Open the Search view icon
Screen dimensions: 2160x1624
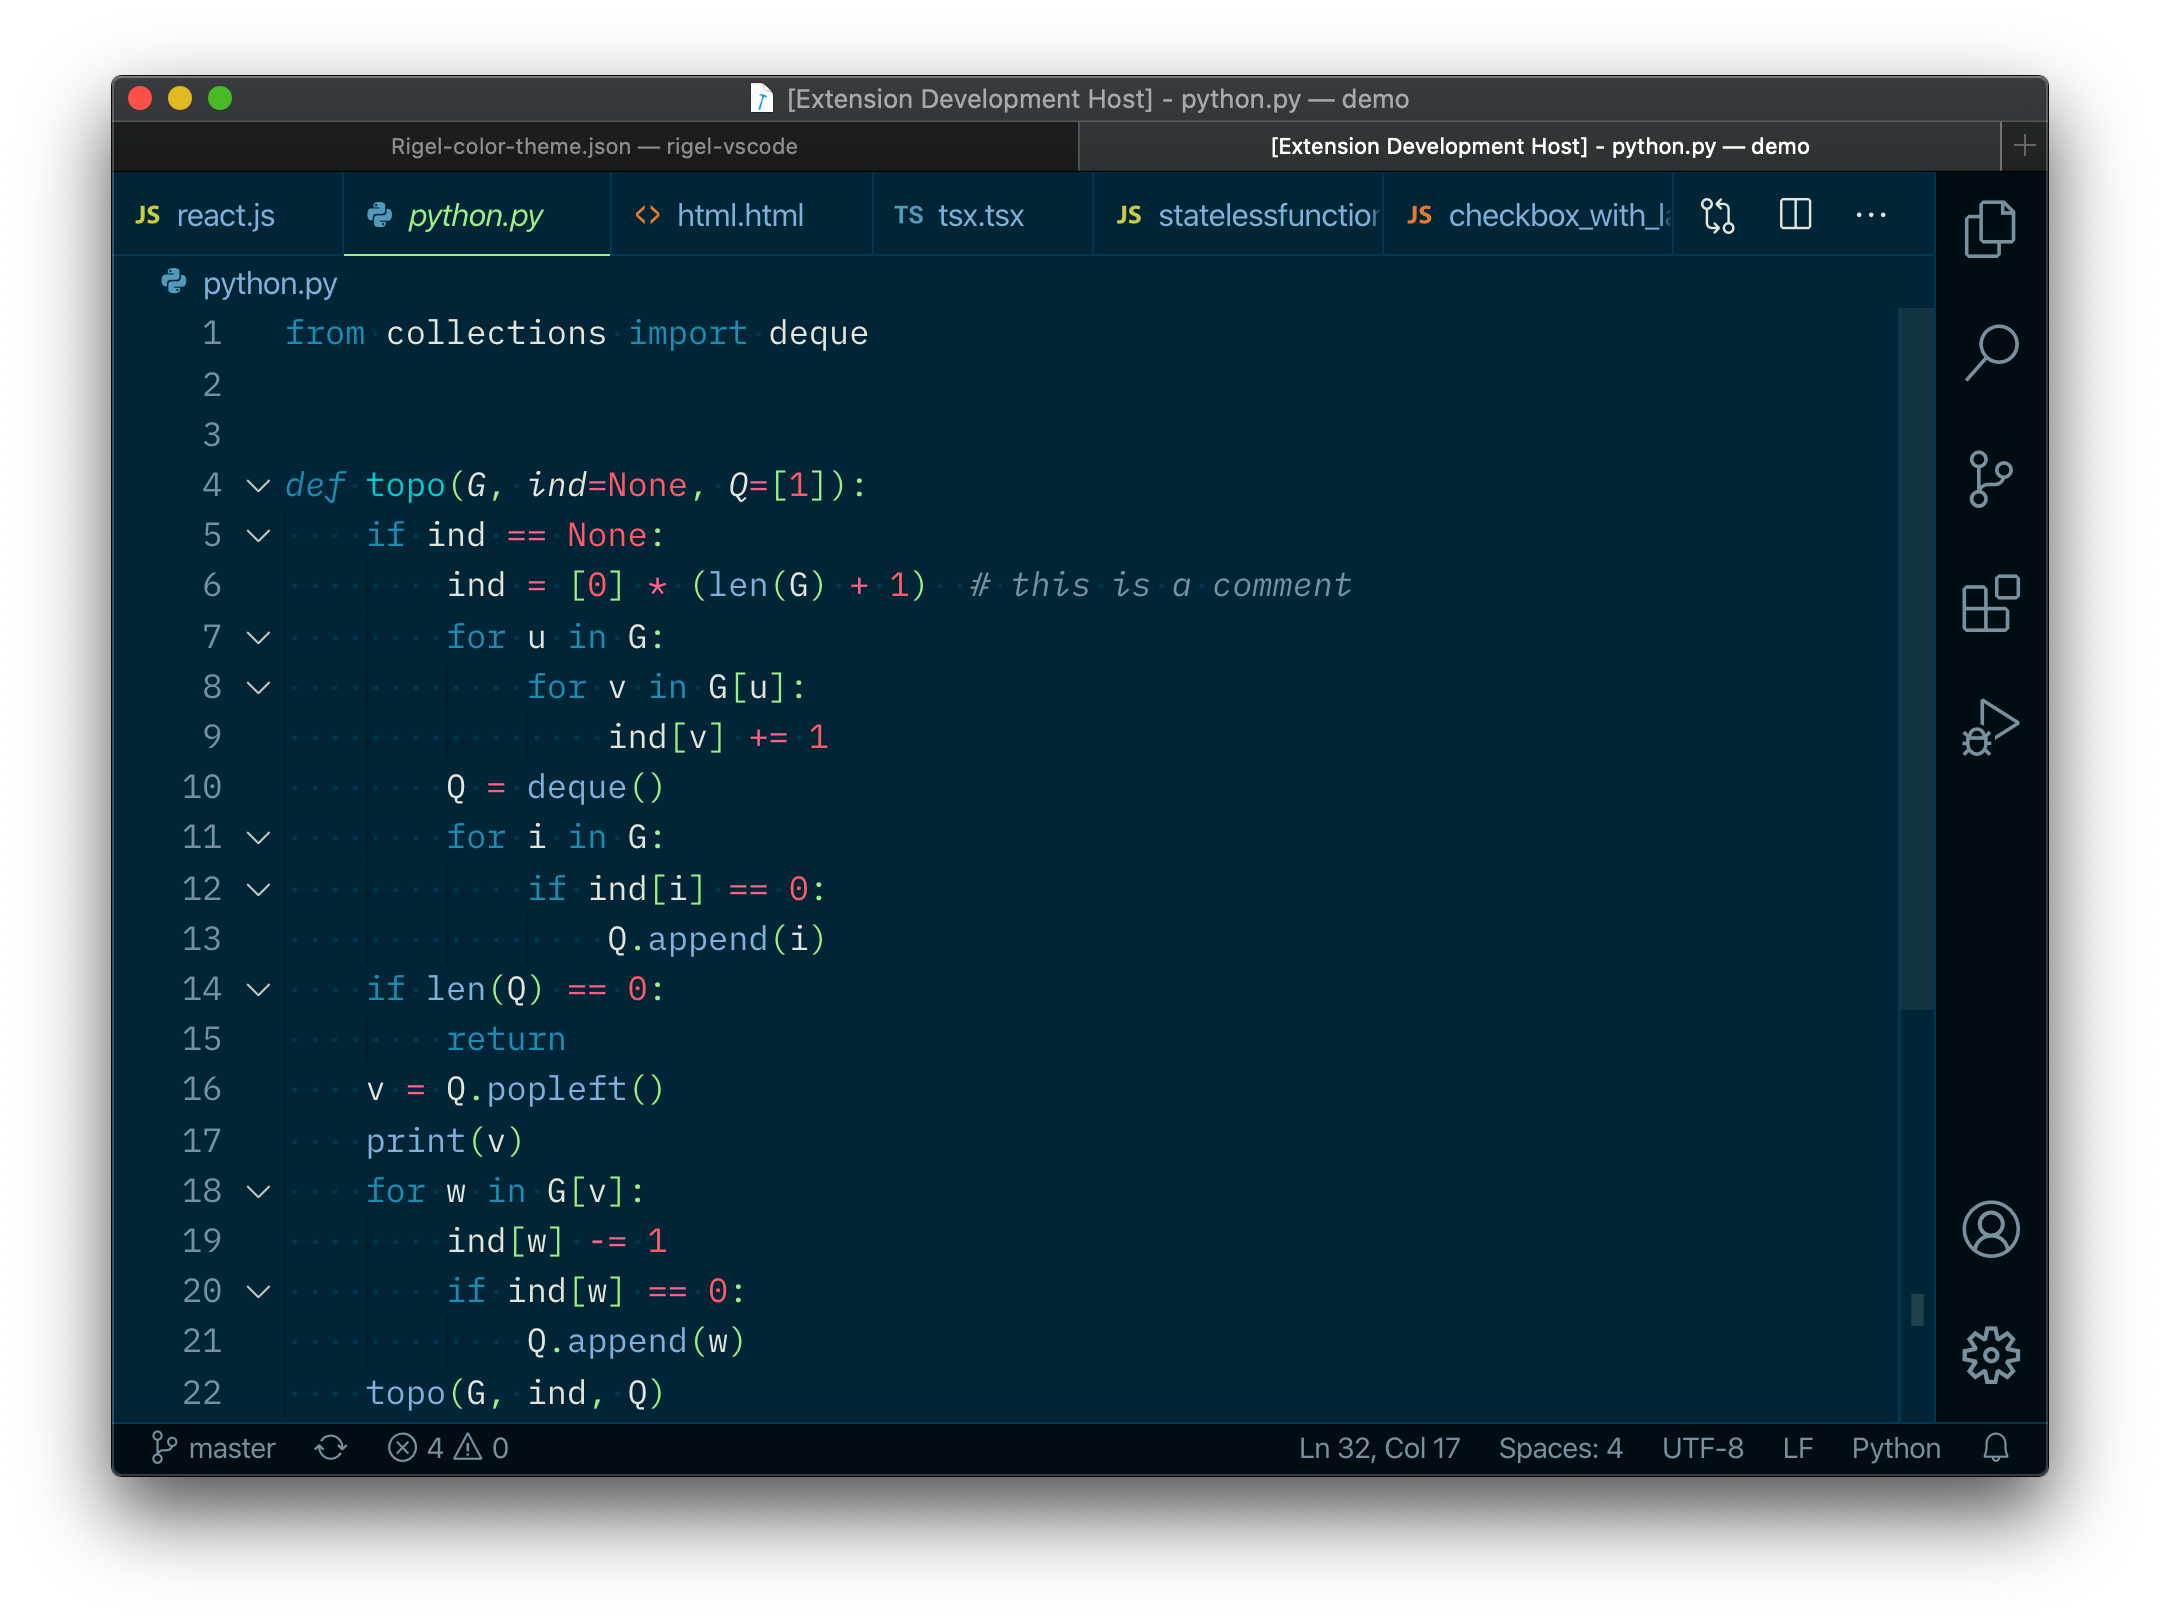1990,353
